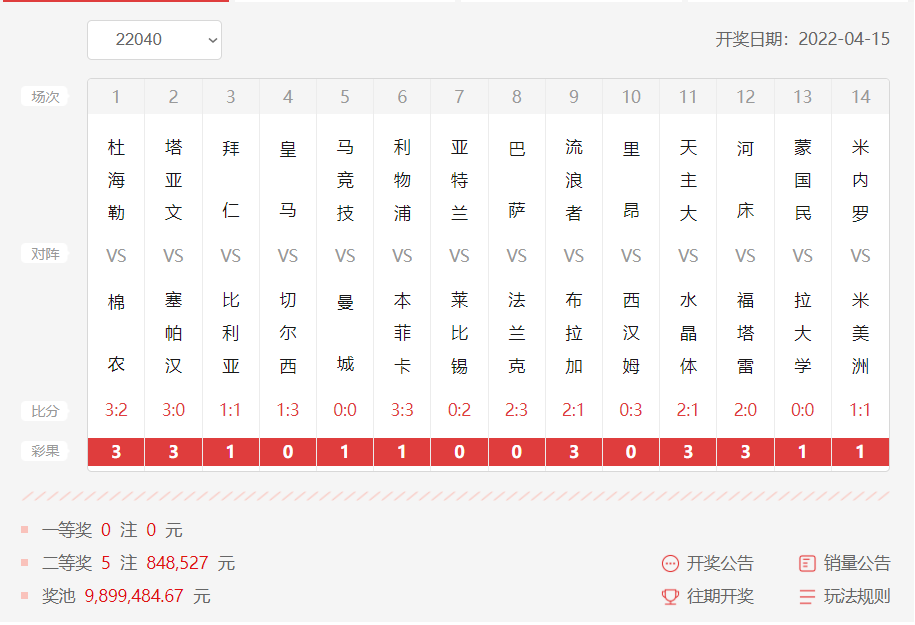Click the chat bubble icon next to 开奖公告
The height and width of the screenshot is (625, 915).
coord(670,564)
